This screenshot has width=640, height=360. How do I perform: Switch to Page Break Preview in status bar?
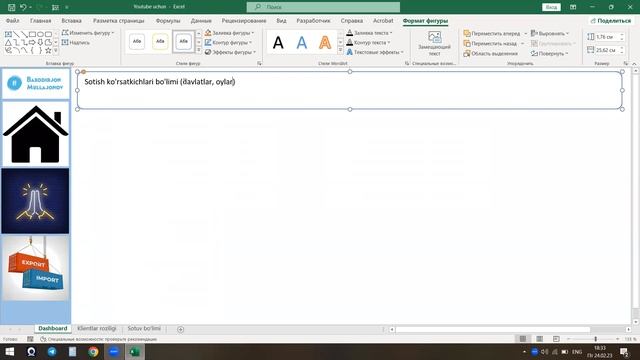pos(556,339)
